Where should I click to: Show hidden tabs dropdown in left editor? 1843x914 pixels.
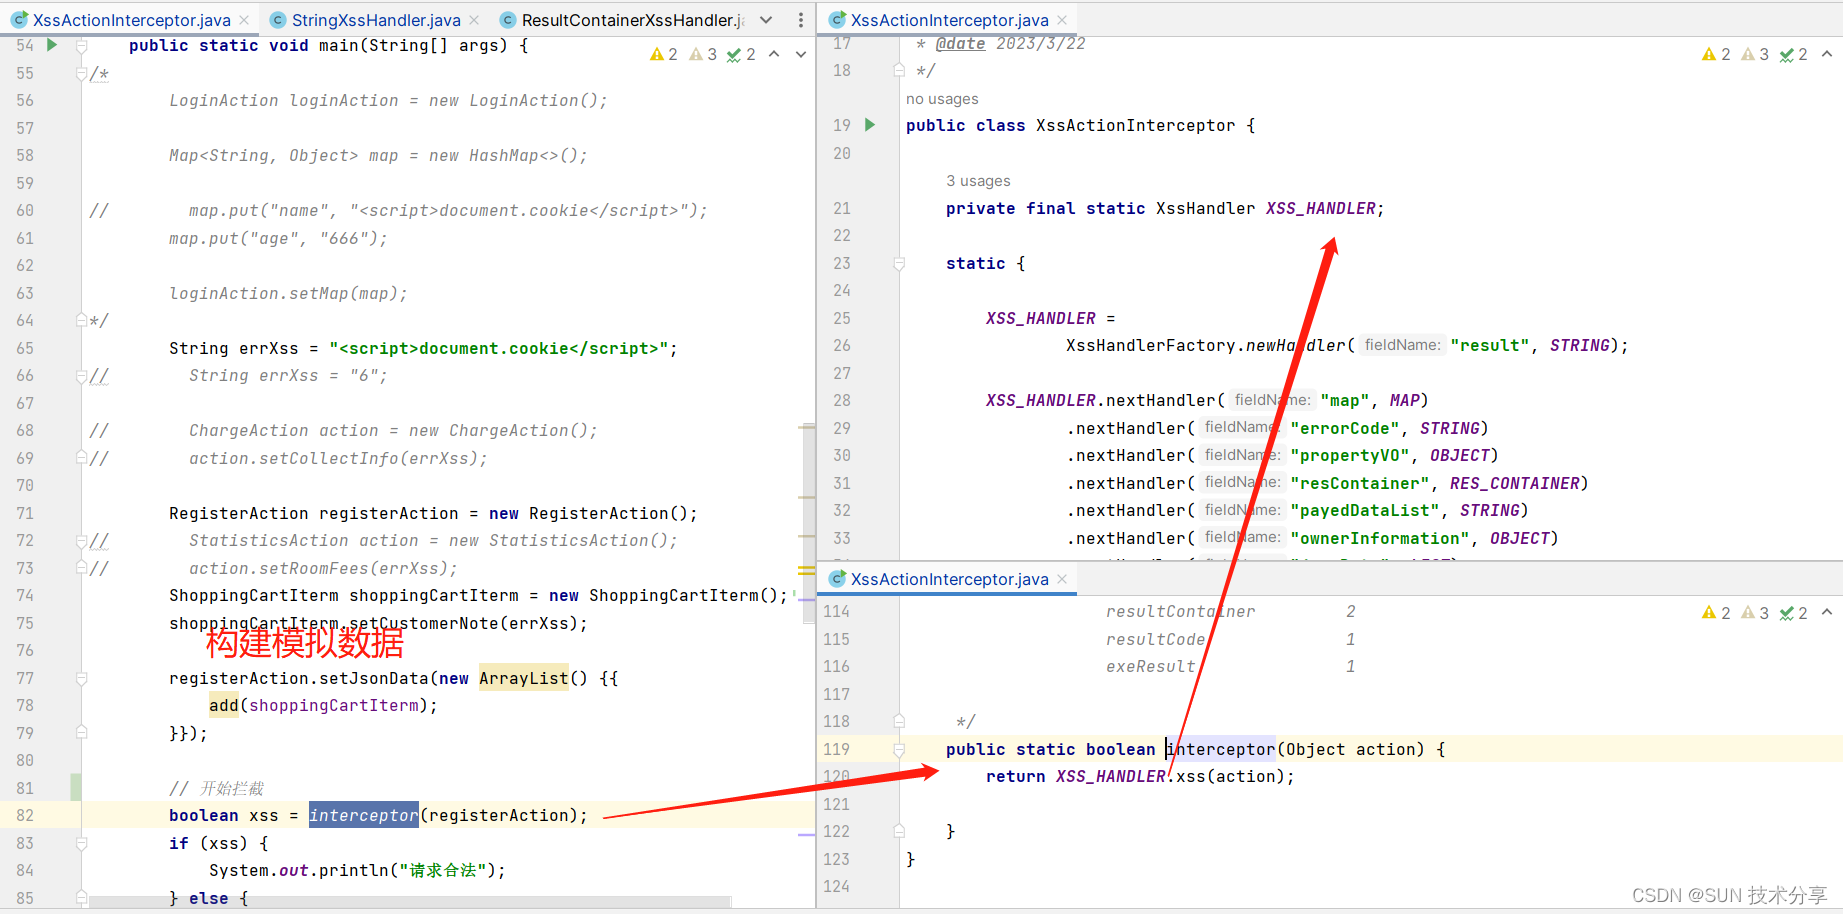coord(766,20)
